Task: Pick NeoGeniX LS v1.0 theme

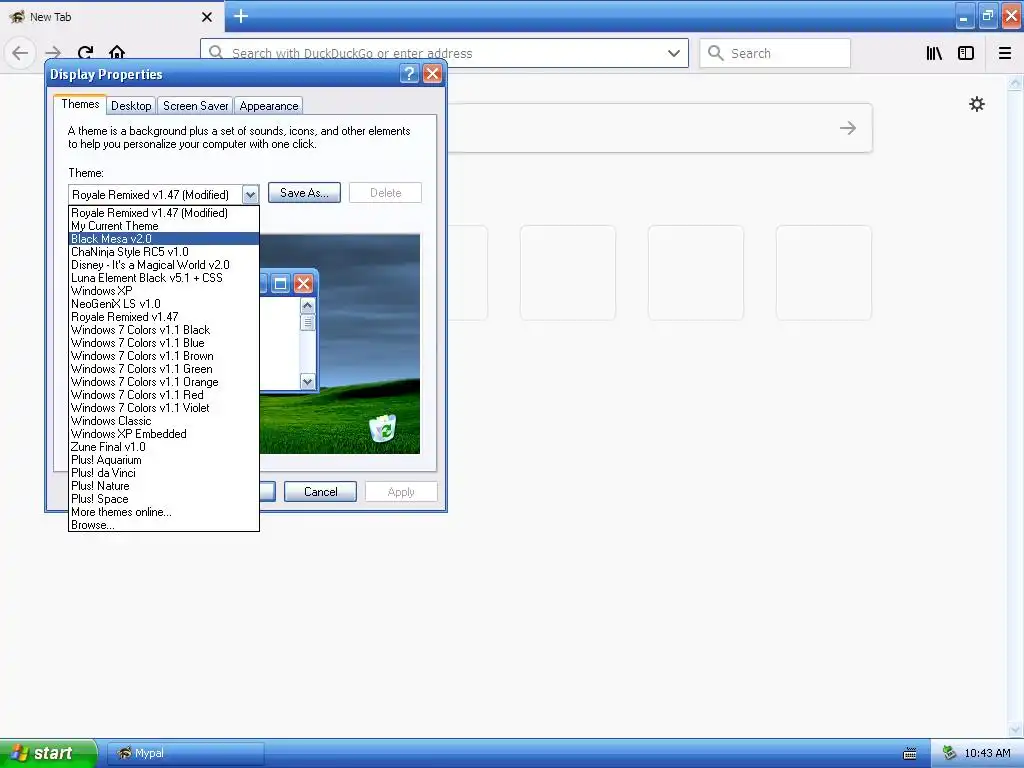Action: coord(164,304)
